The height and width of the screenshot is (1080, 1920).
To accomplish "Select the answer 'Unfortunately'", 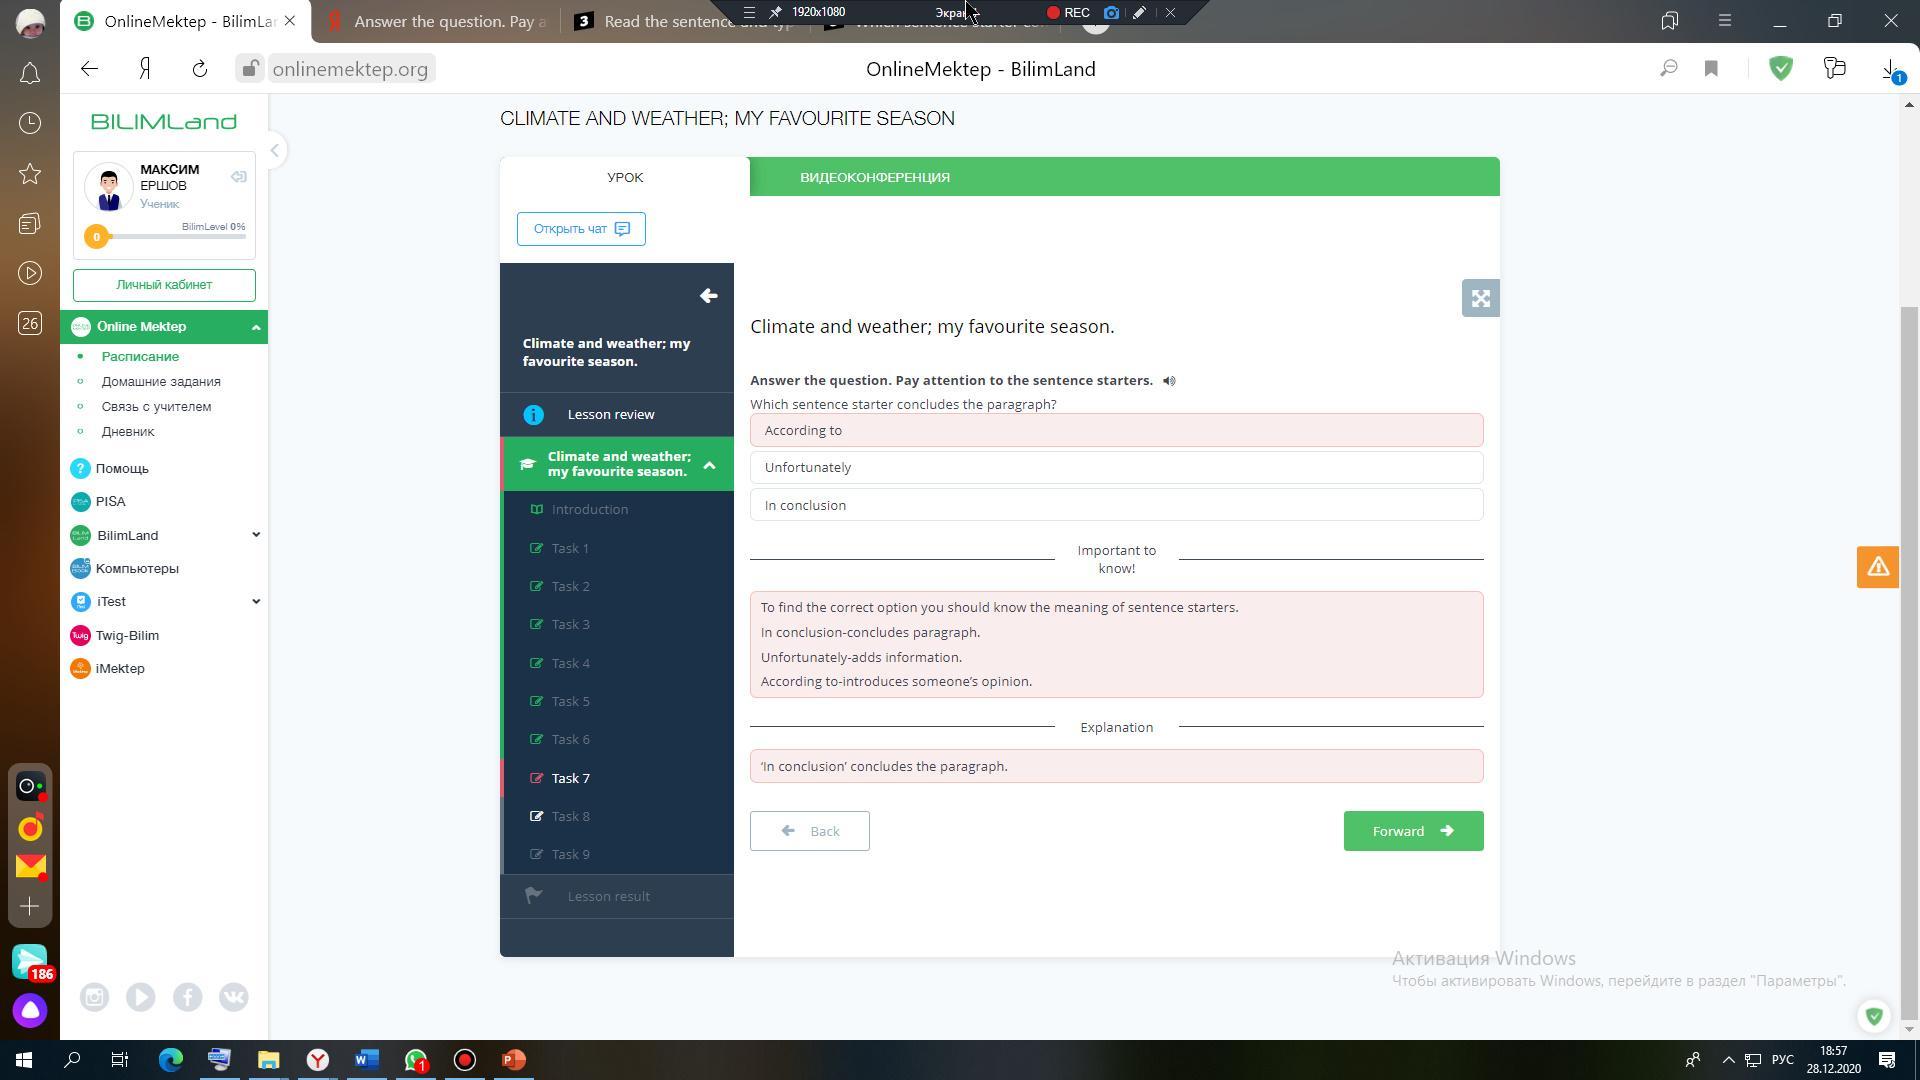I will click(1116, 467).
